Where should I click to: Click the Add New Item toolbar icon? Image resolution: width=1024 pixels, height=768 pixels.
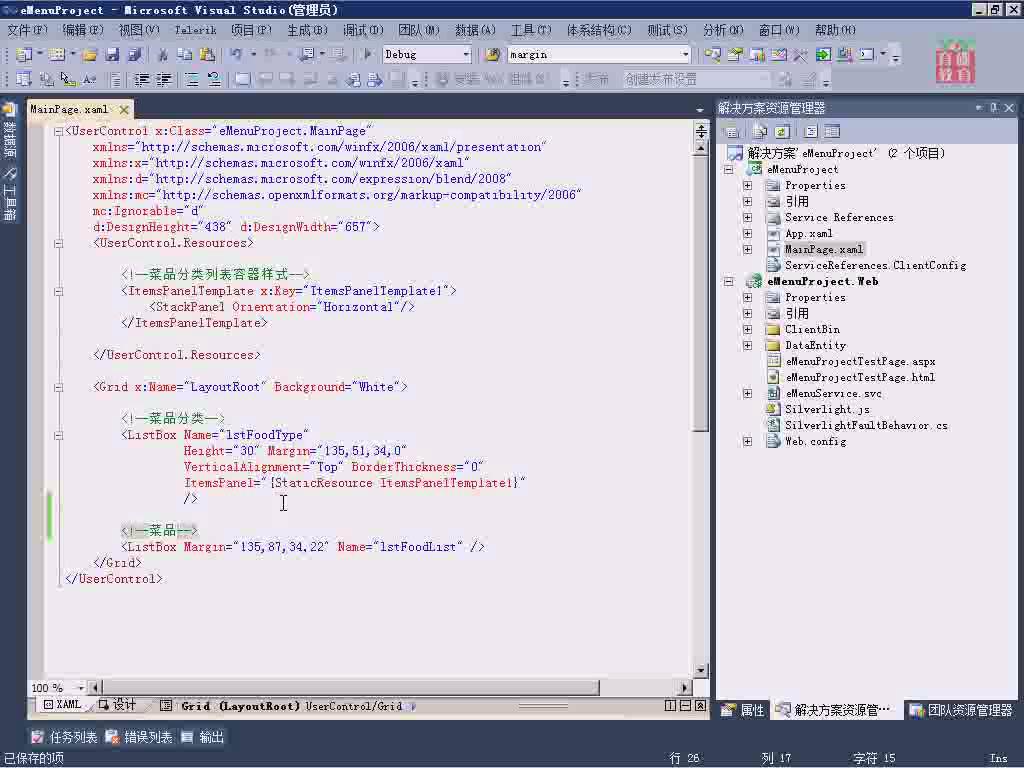click(56, 55)
